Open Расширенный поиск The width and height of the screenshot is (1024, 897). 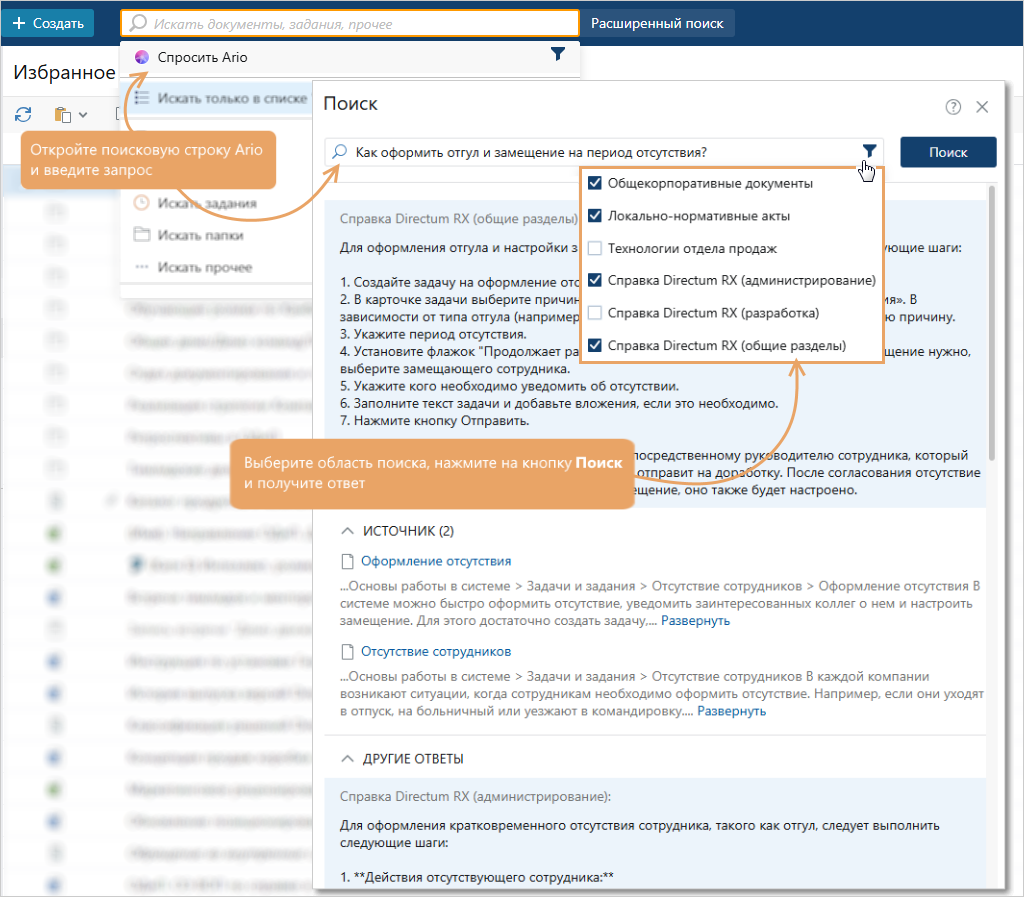click(657, 24)
